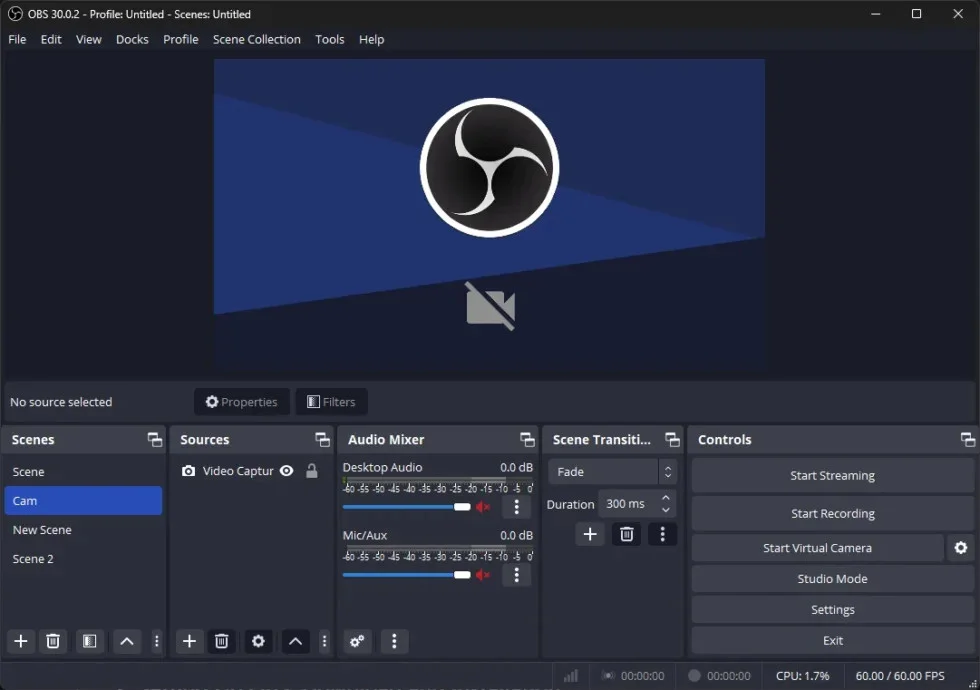Toggle Studio Mode

(832, 579)
